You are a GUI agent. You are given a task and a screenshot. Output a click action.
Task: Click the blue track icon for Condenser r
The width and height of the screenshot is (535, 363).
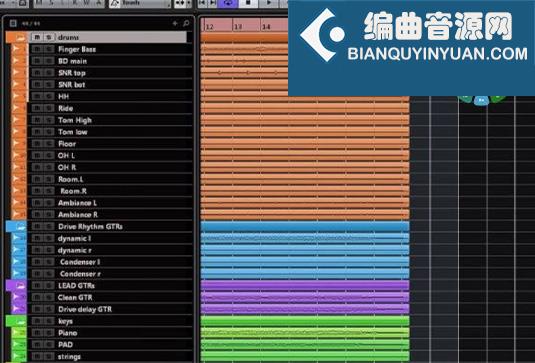16,274
